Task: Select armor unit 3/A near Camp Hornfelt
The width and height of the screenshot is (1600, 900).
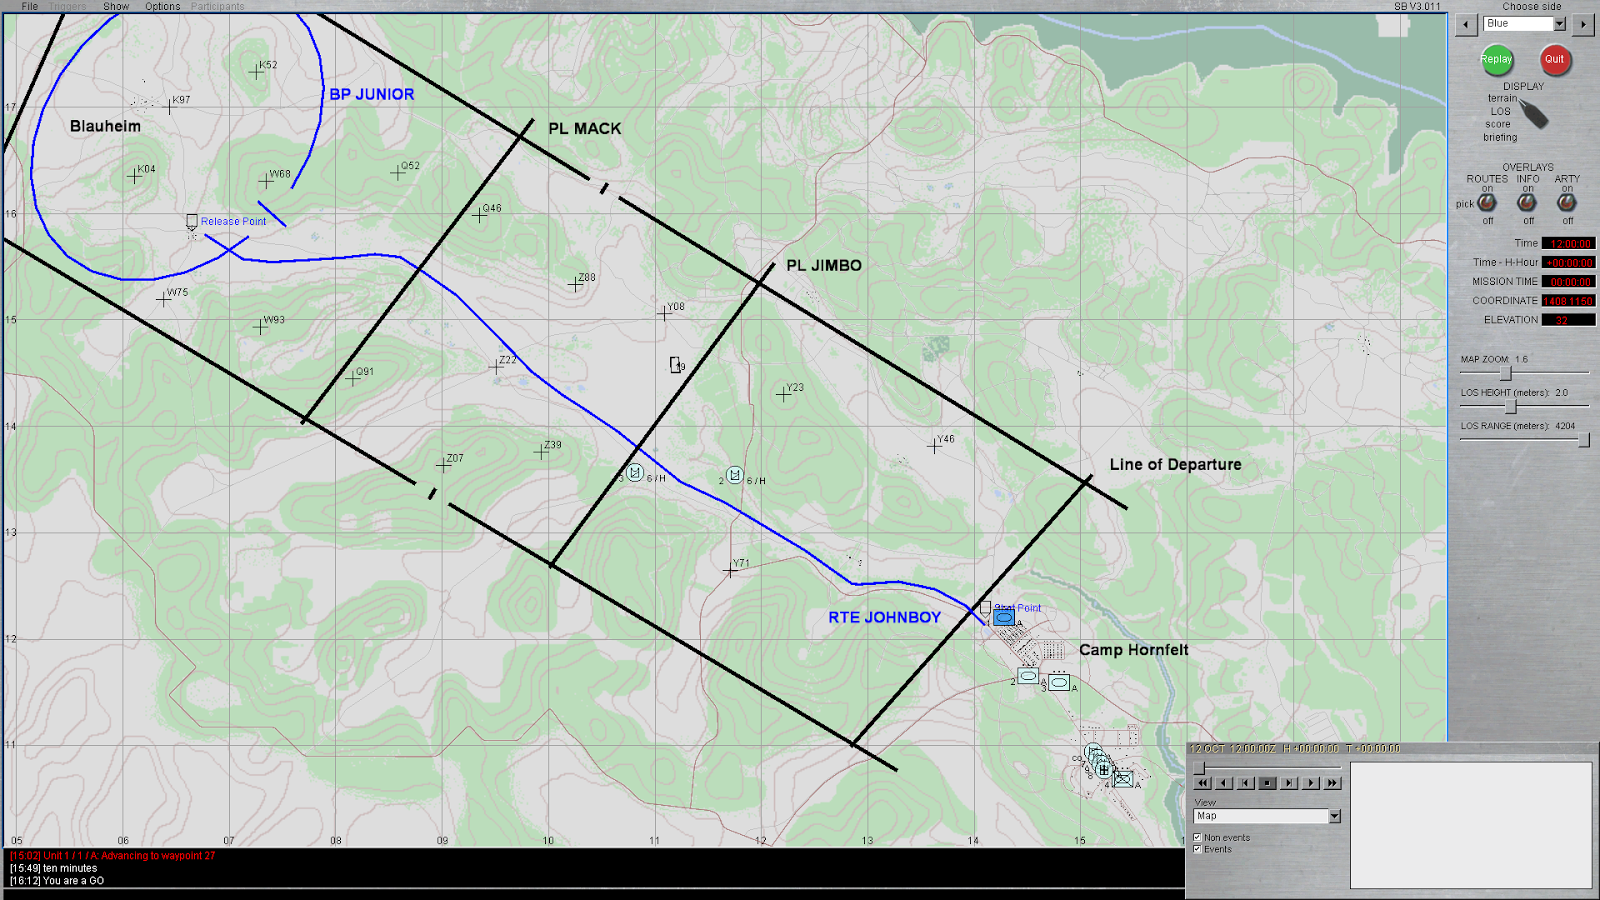Action: 1060,682
